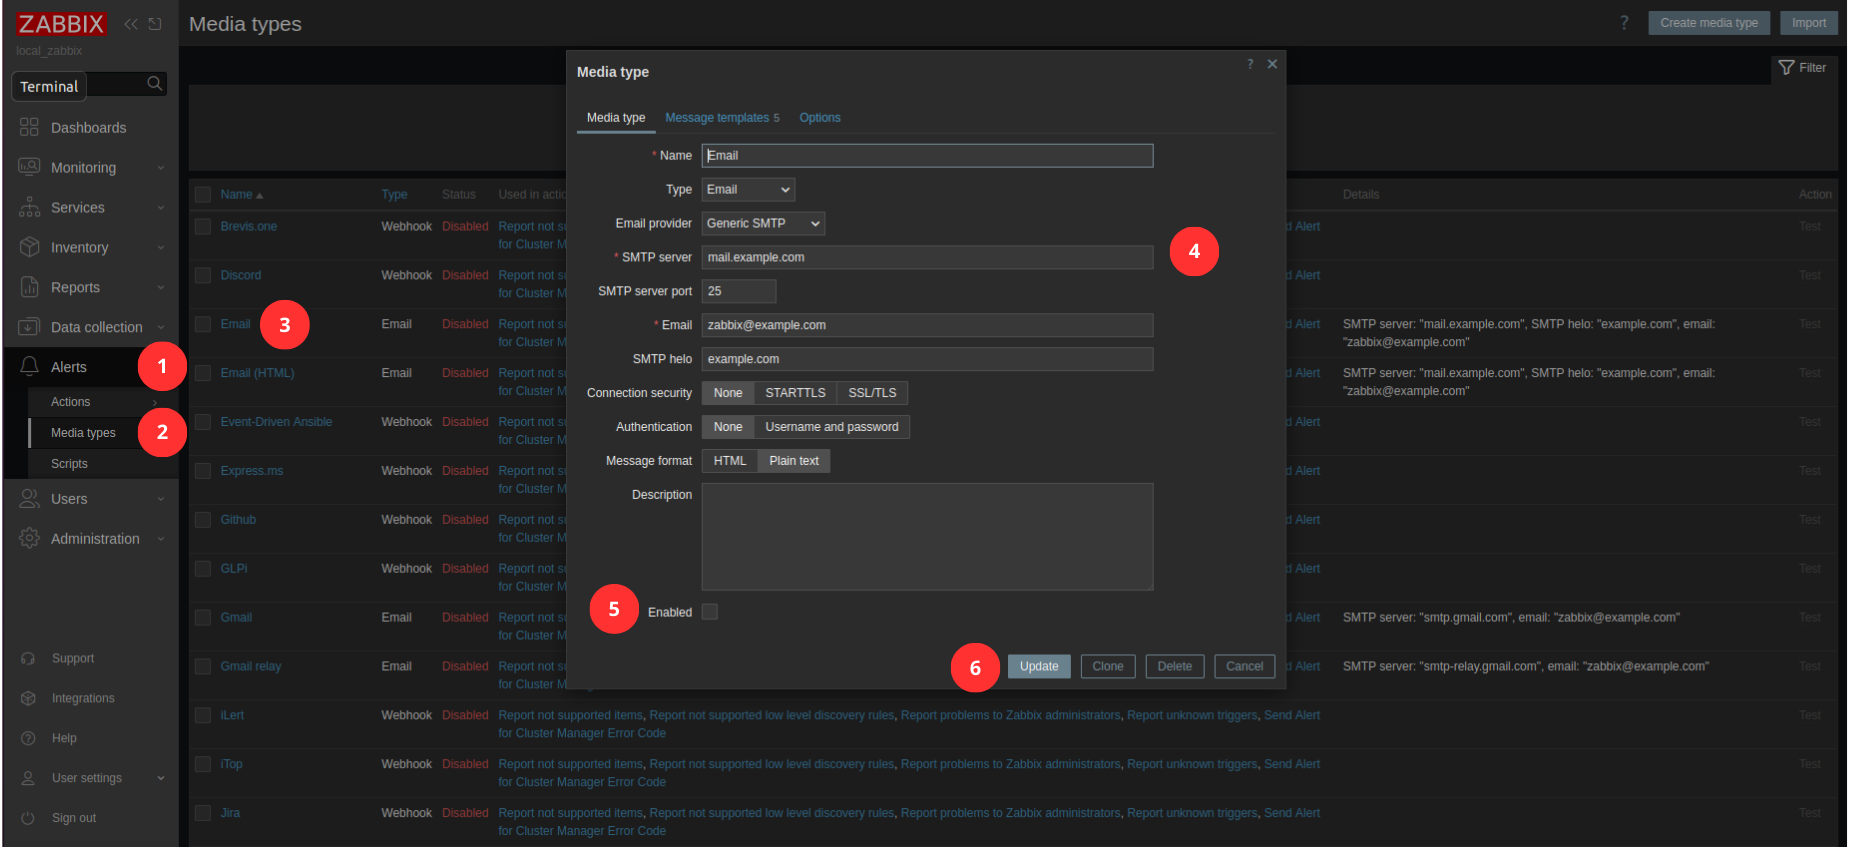Expand the Reports menu
This screenshot has width=1849, height=847.
click(161, 288)
